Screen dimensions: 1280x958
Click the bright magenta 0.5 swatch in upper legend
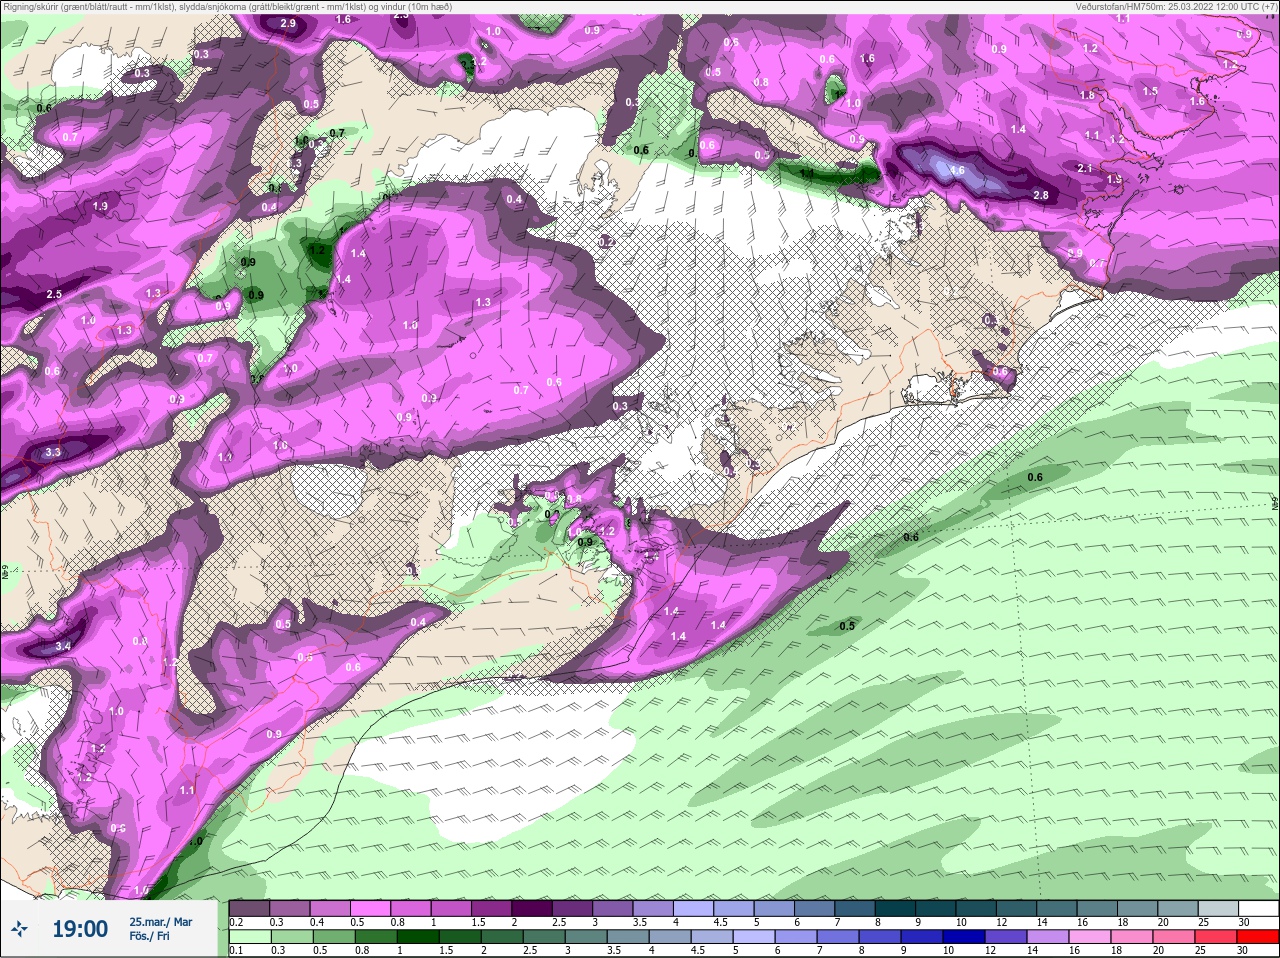[371, 908]
